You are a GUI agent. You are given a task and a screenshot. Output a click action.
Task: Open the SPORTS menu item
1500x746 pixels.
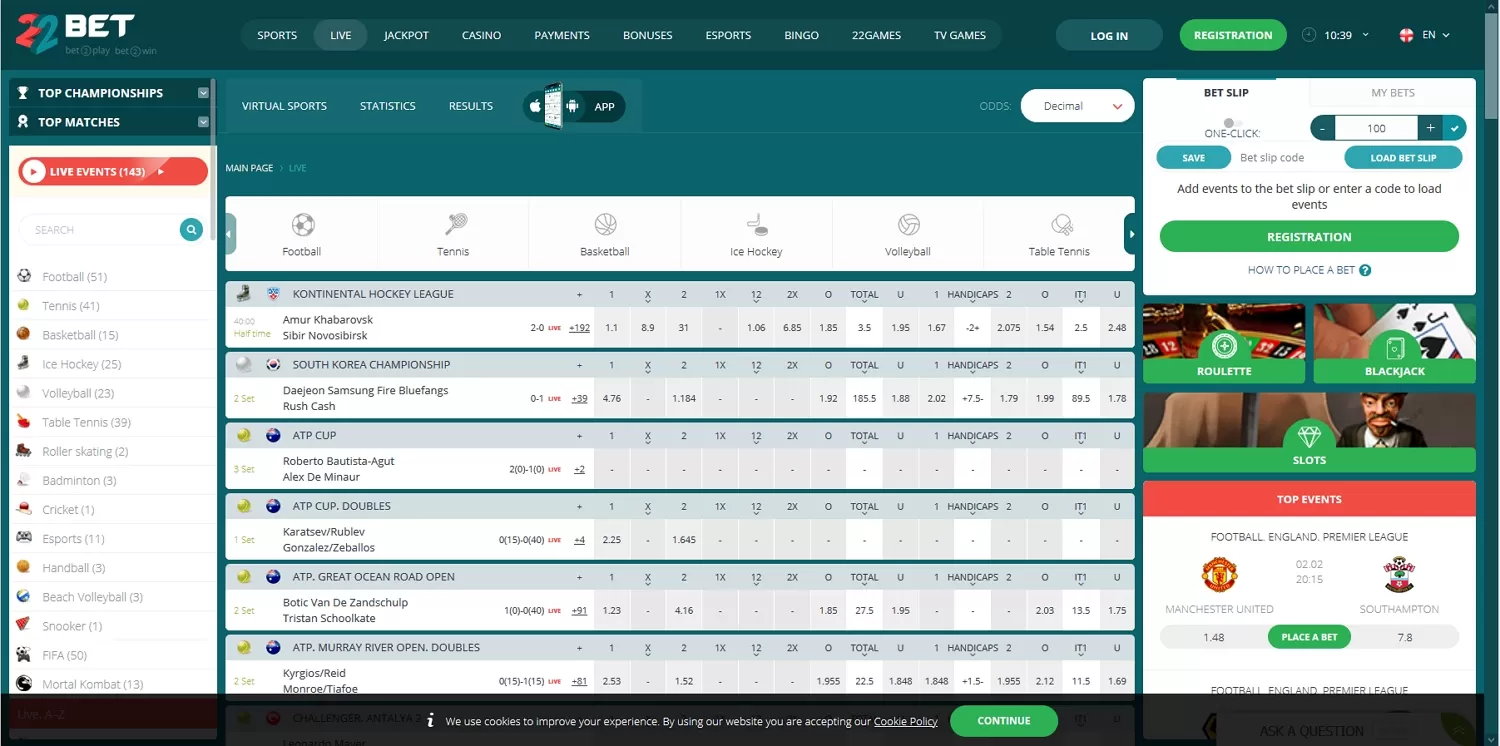point(277,35)
